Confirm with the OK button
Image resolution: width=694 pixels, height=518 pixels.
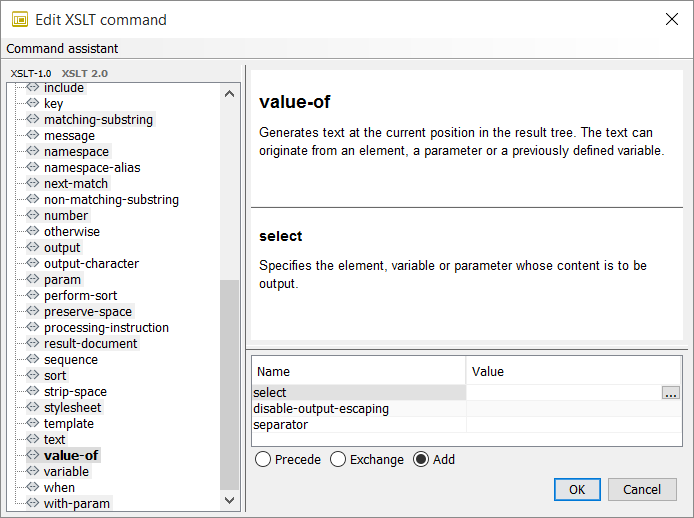coord(577,490)
